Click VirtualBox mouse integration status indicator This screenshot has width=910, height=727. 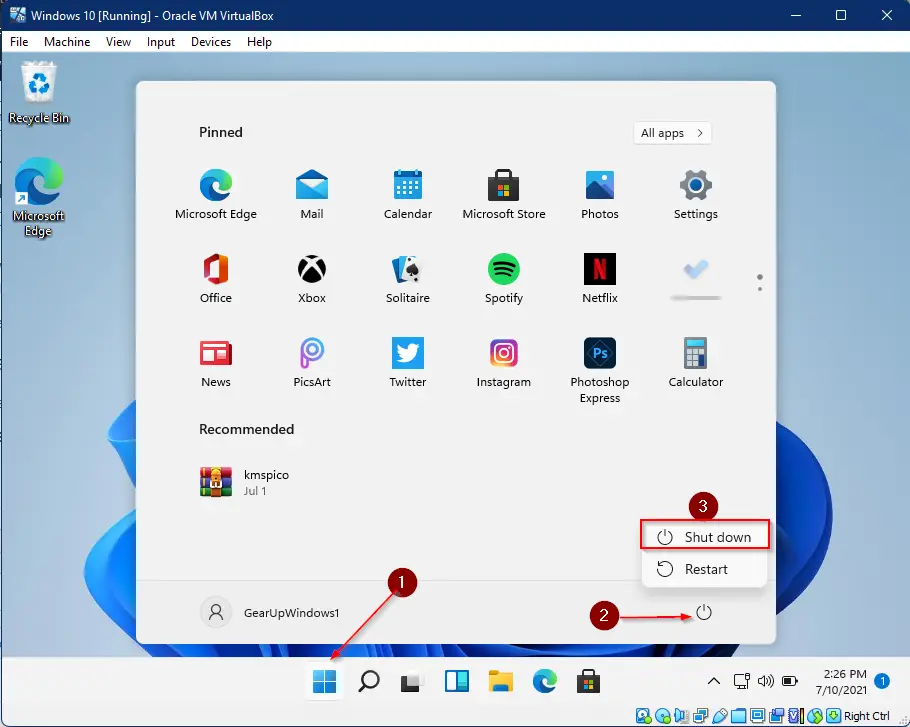coord(815,715)
